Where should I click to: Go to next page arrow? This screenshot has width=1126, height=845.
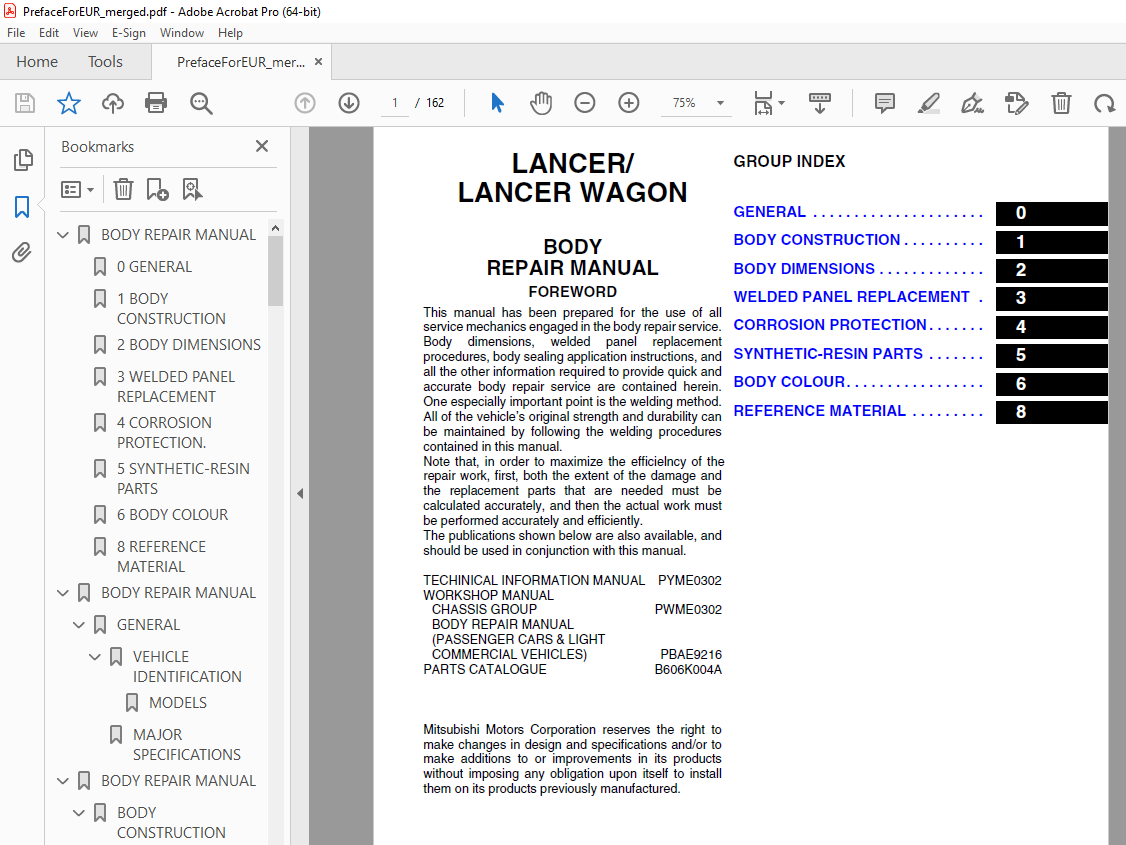pos(349,103)
